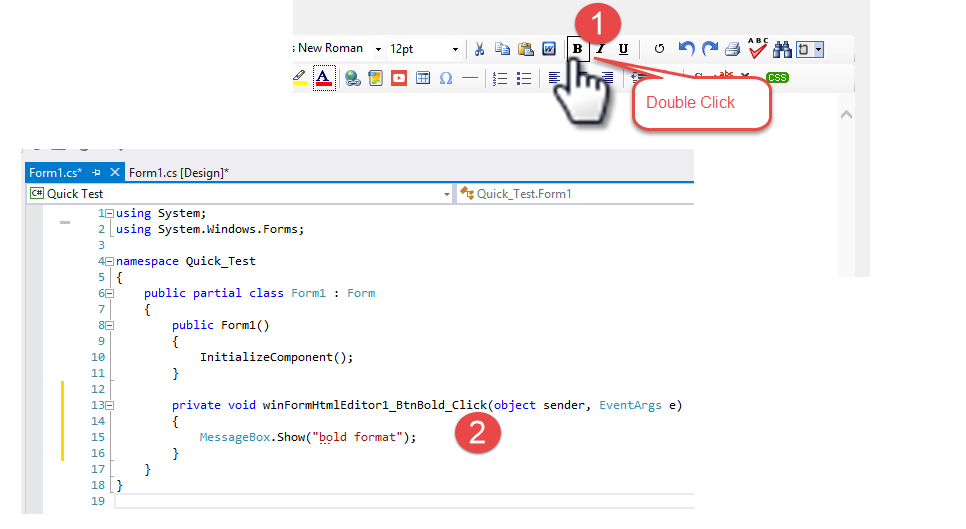Viewport: 966px width, 529px height.
Task: Insert special symbol with the Omega icon
Action: point(446,78)
